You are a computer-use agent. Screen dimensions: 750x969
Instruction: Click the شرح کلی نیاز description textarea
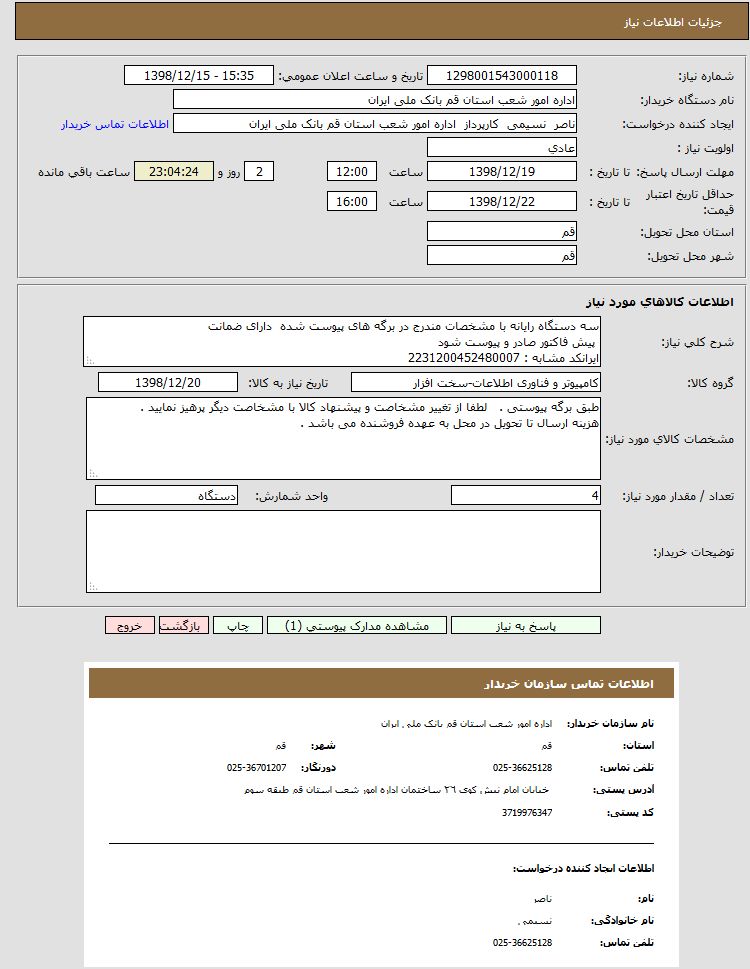pyautogui.click(x=342, y=342)
